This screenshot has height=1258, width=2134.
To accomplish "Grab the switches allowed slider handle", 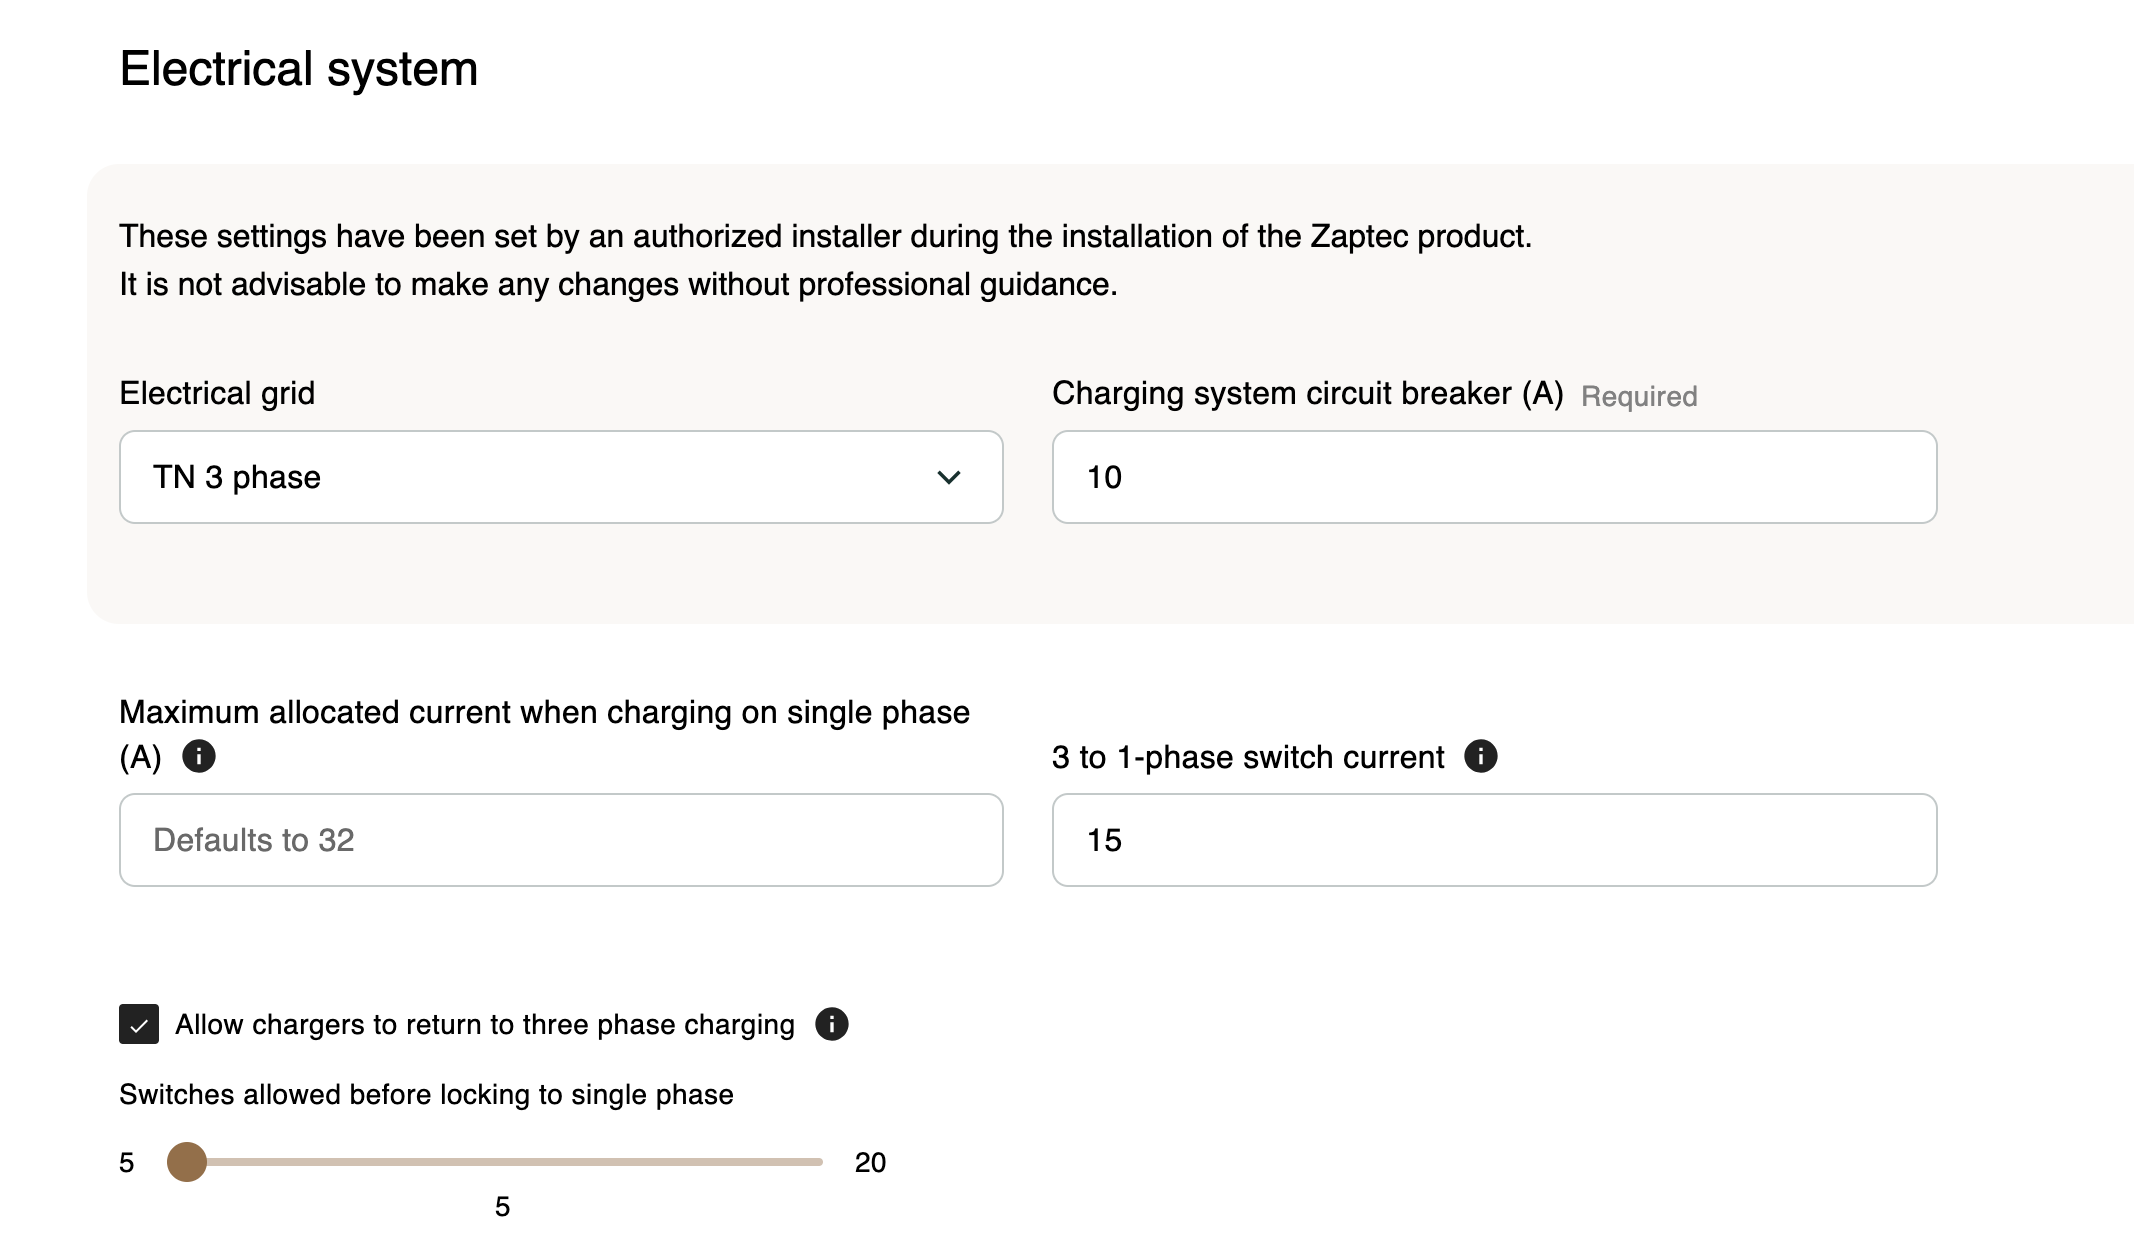I will (187, 1162).
